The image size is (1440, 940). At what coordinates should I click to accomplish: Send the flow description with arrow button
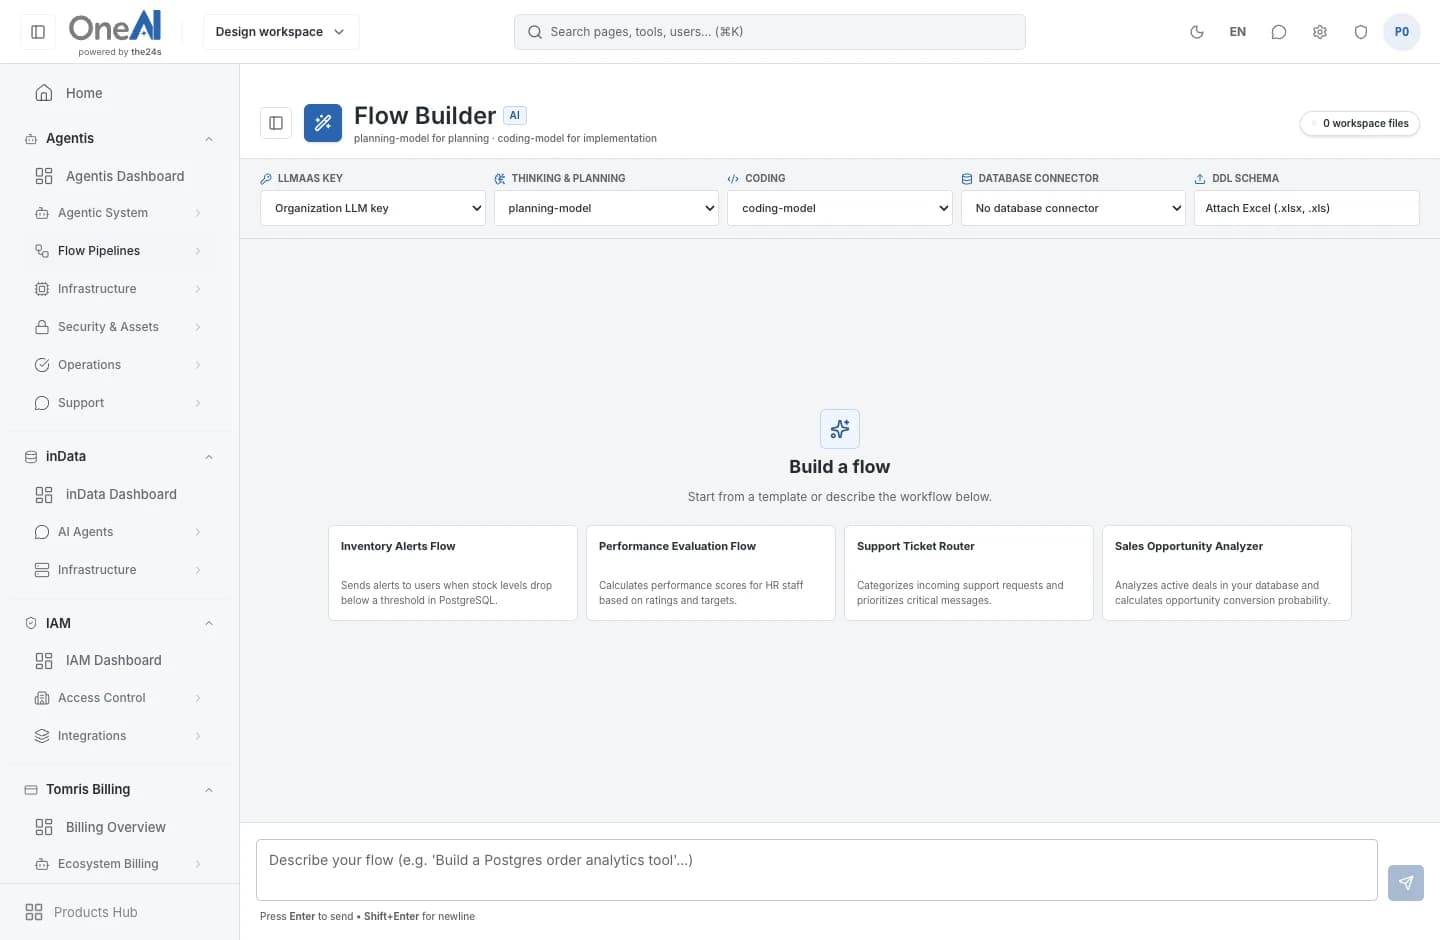point(1406,883)
